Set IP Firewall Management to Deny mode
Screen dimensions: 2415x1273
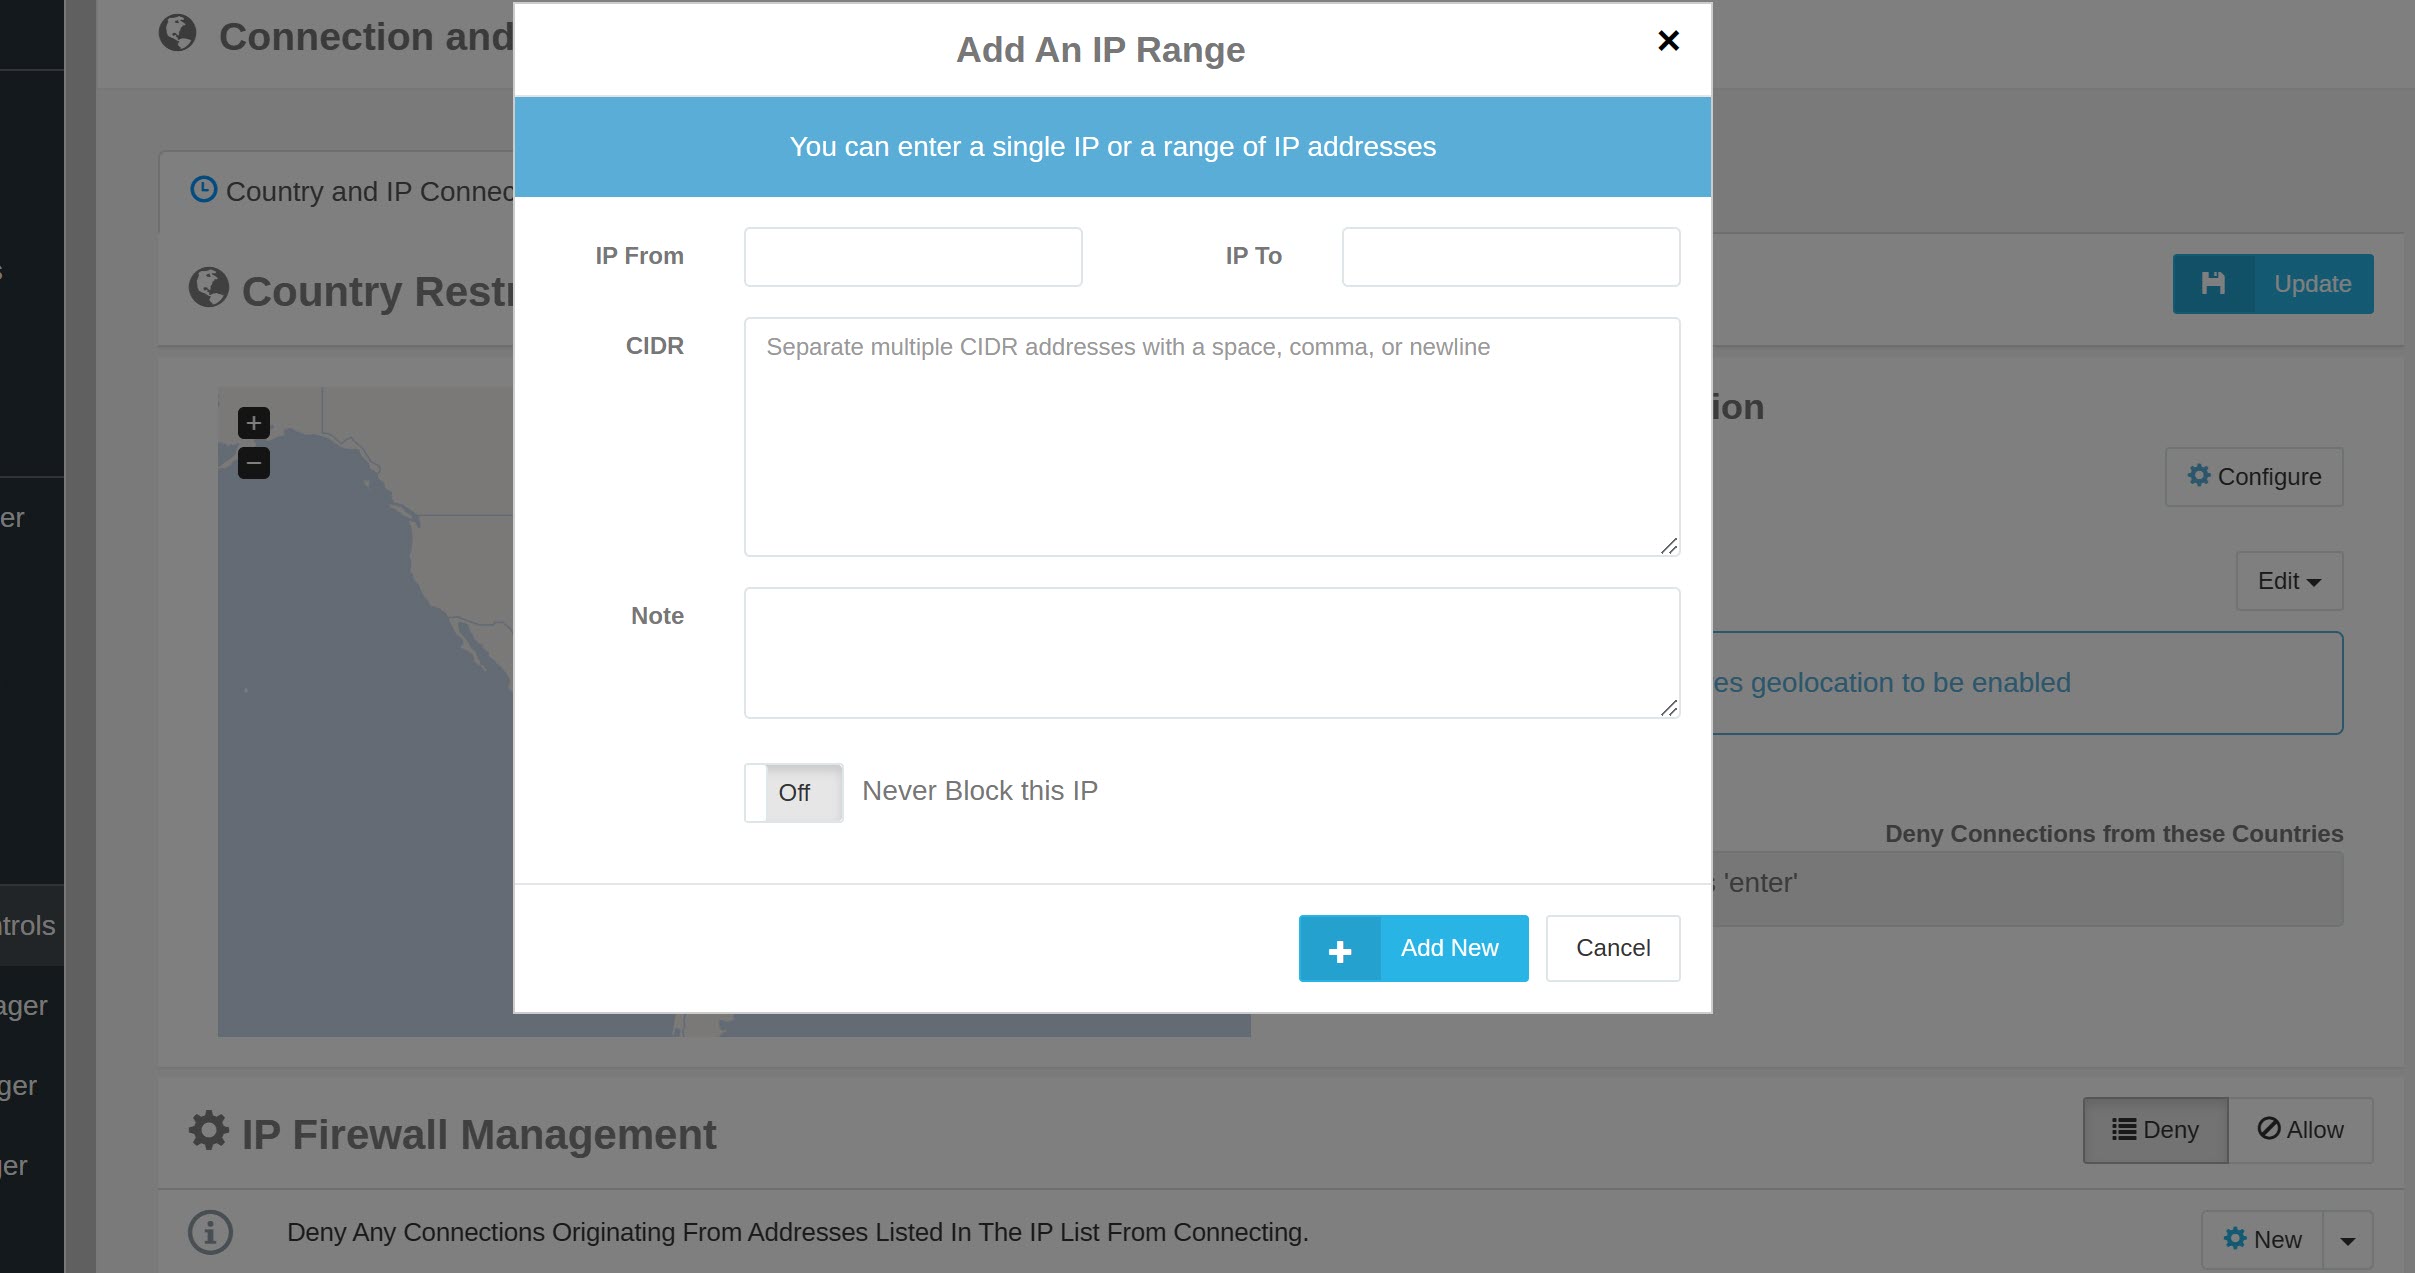(x=2155, y=1129)
